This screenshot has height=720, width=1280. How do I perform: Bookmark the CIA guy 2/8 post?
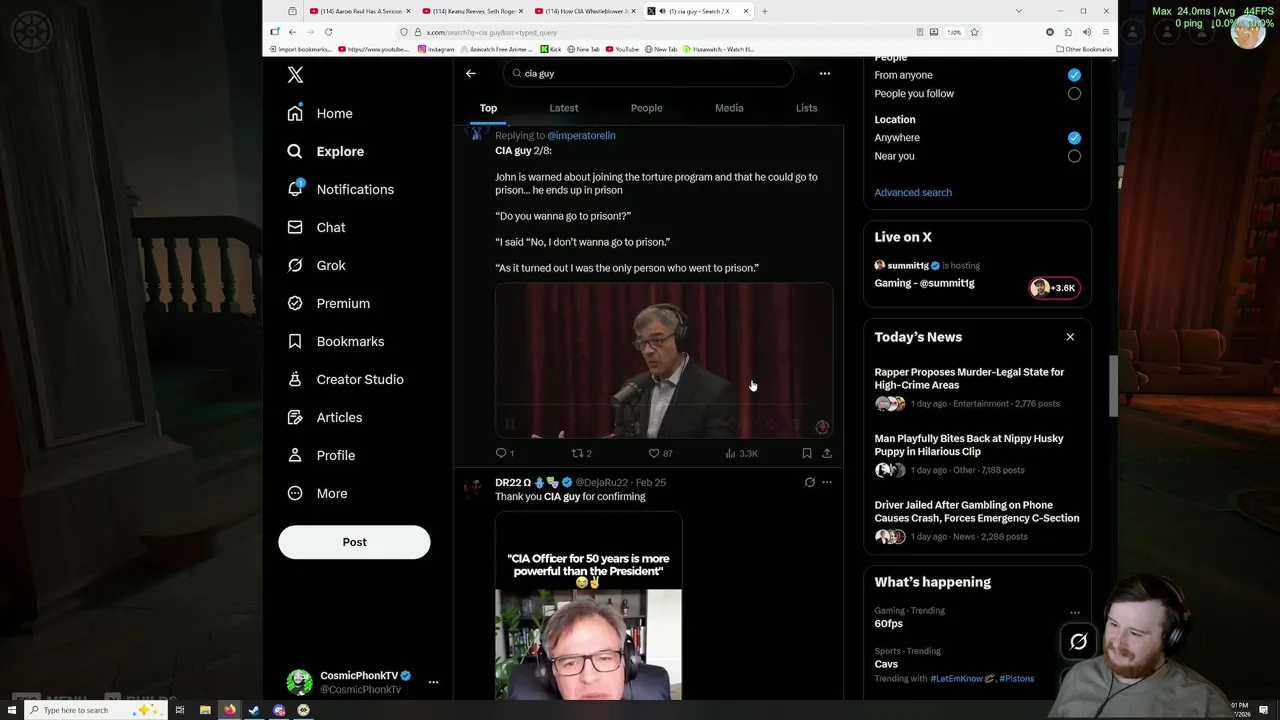coord(807,454)
